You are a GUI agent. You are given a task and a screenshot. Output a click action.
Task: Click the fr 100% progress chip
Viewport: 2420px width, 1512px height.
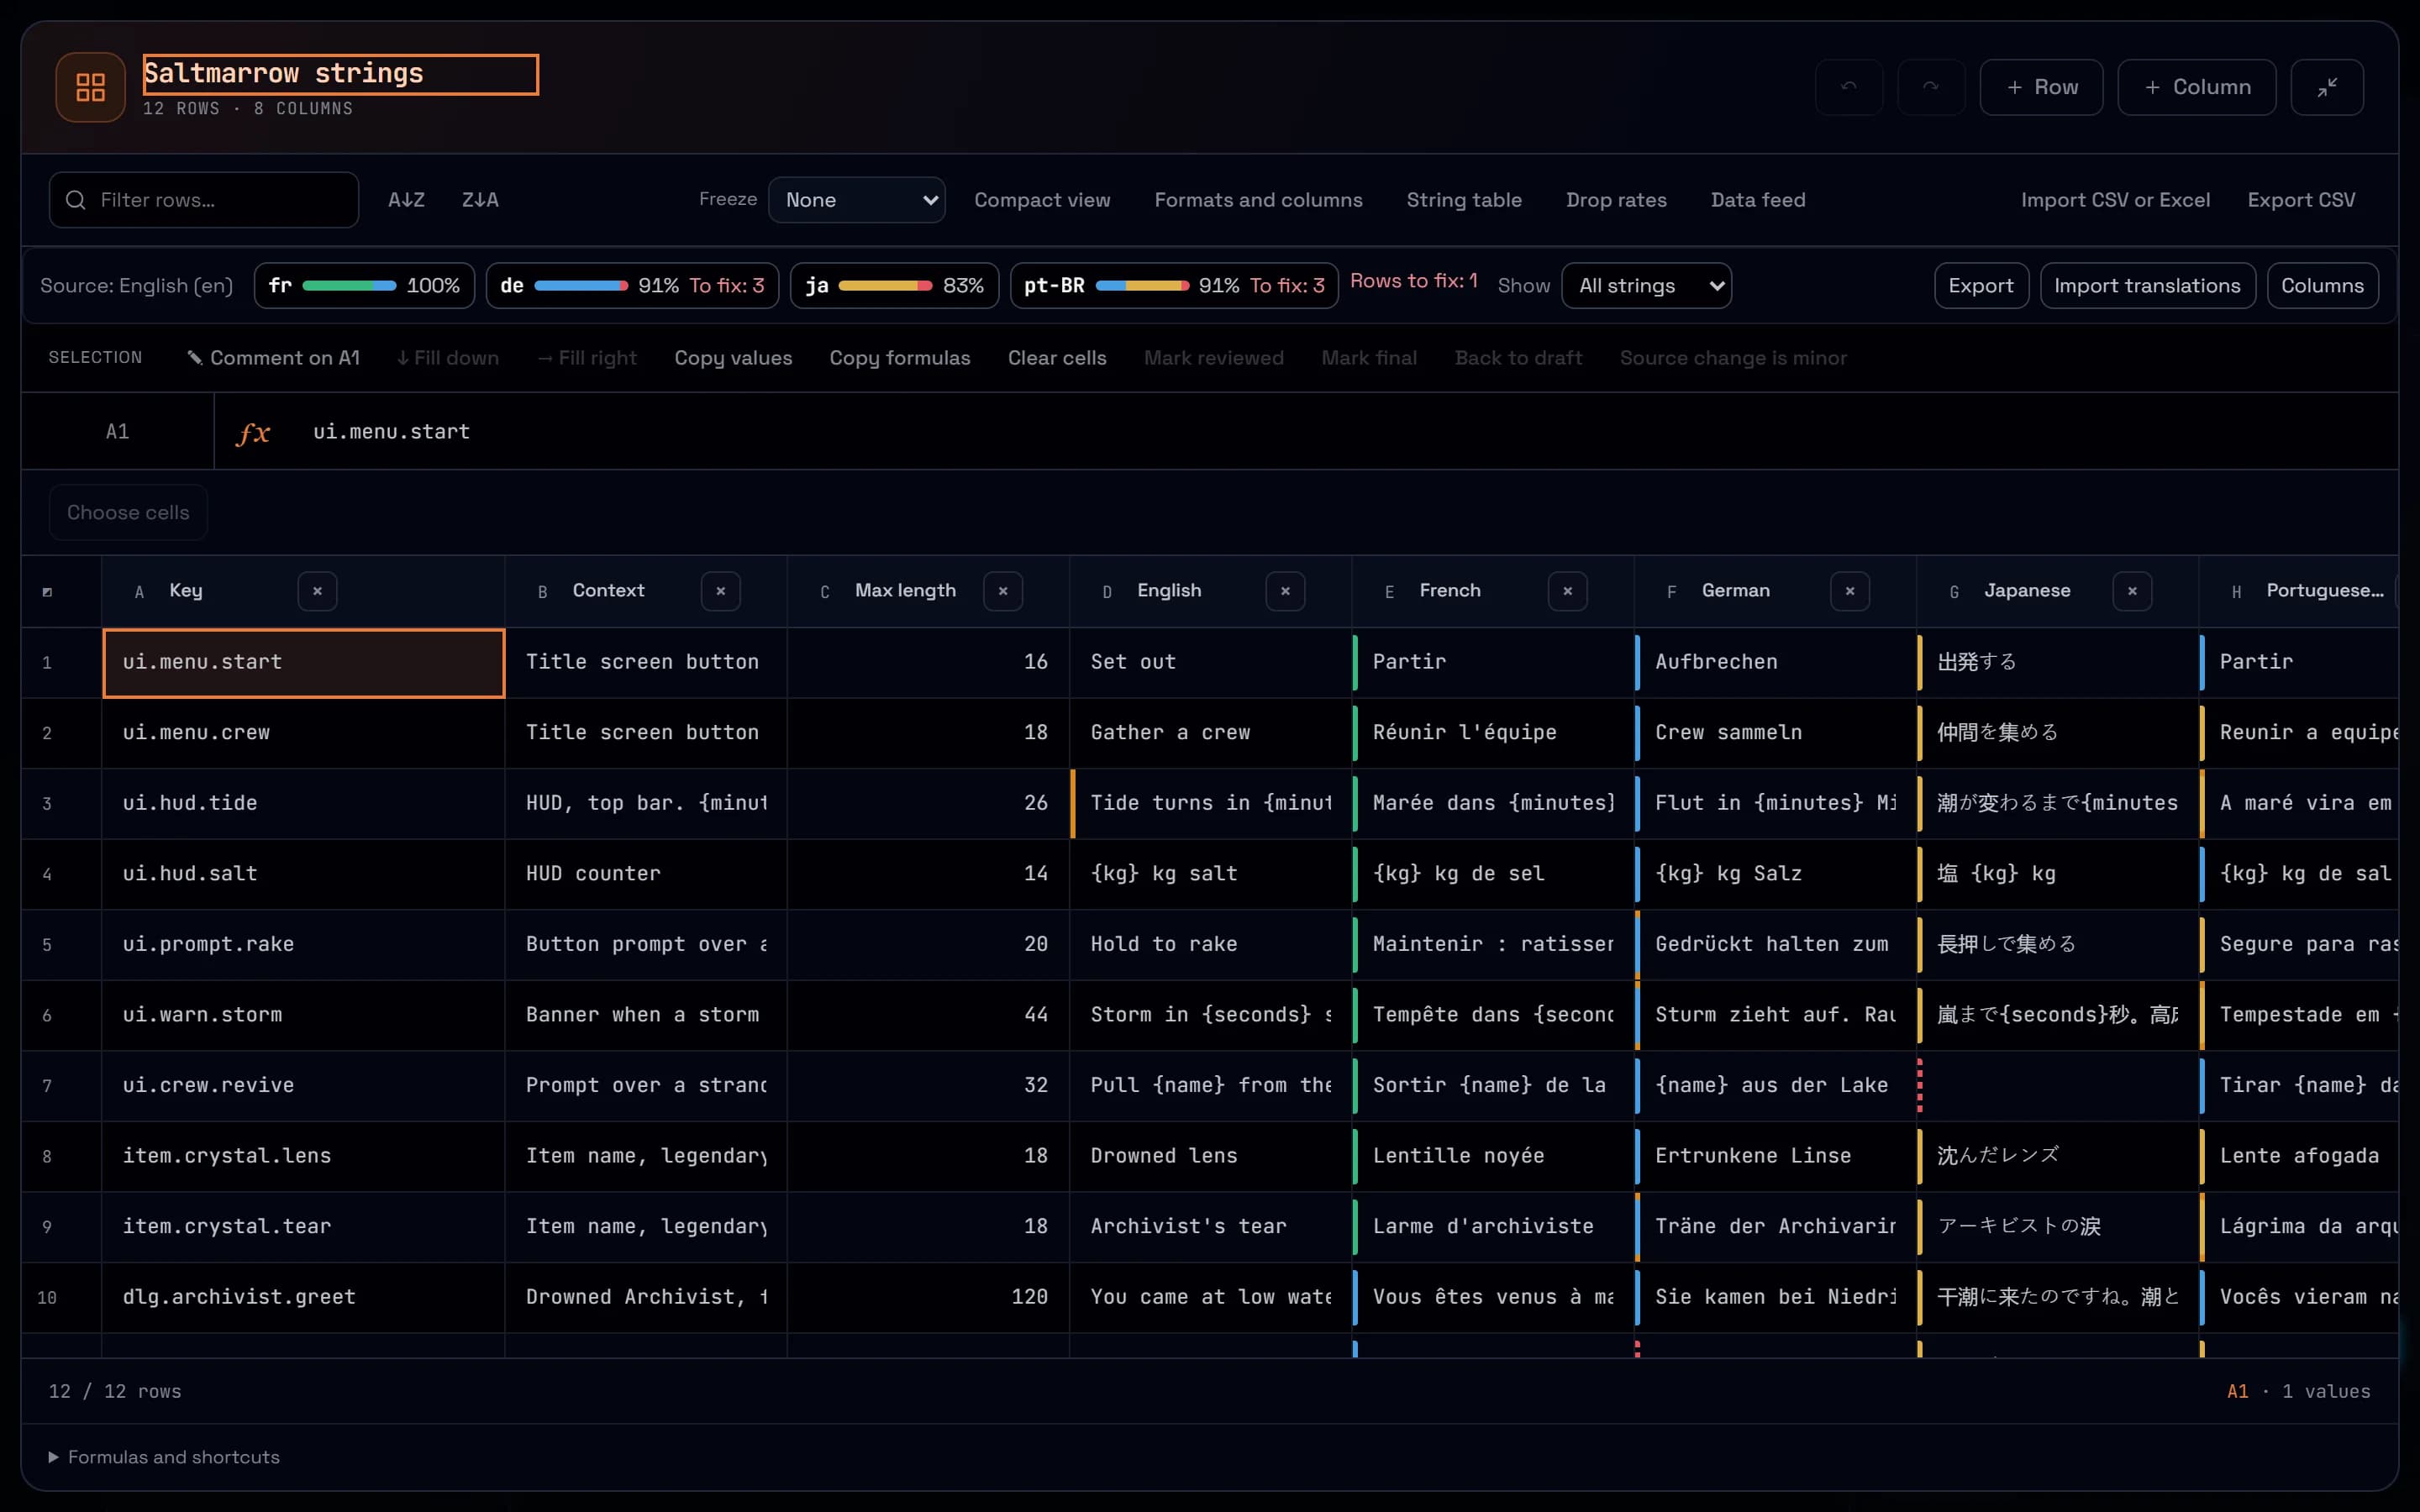[x=364, y=286]
